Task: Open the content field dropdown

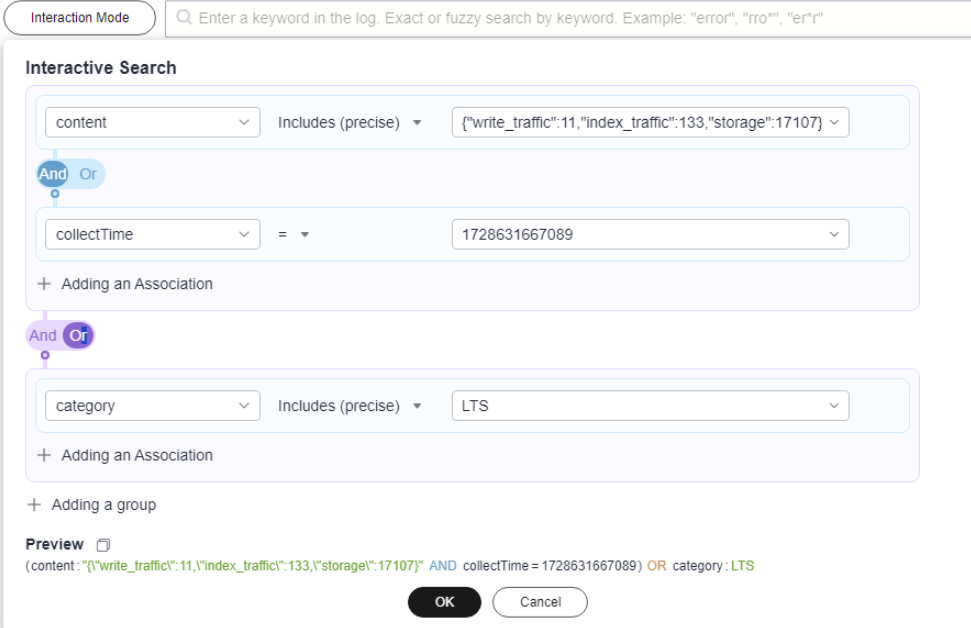Action: [152, 123]
